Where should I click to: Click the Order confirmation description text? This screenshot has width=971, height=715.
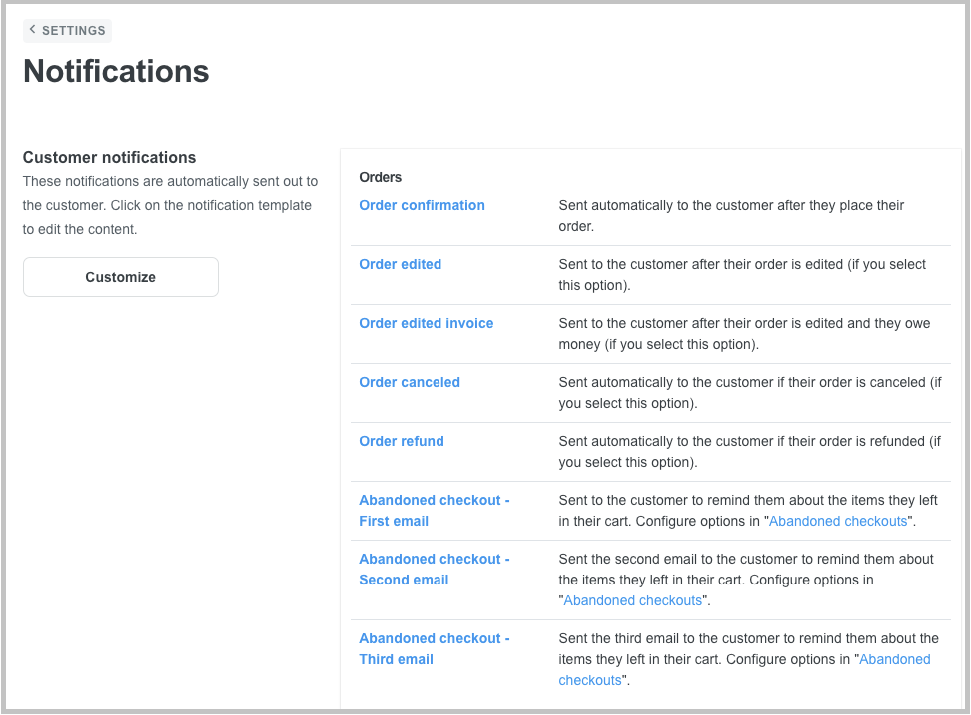[731, 215]
